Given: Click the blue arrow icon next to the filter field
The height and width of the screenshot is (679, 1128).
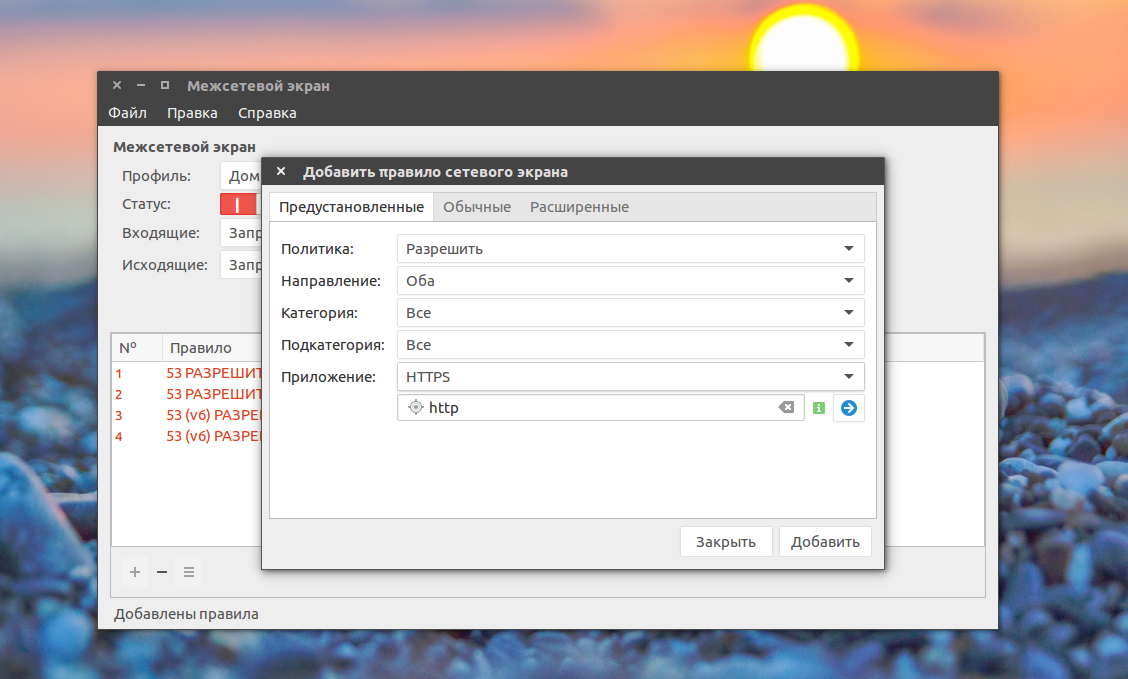Looking at the screenshot, I should point(849,408).
